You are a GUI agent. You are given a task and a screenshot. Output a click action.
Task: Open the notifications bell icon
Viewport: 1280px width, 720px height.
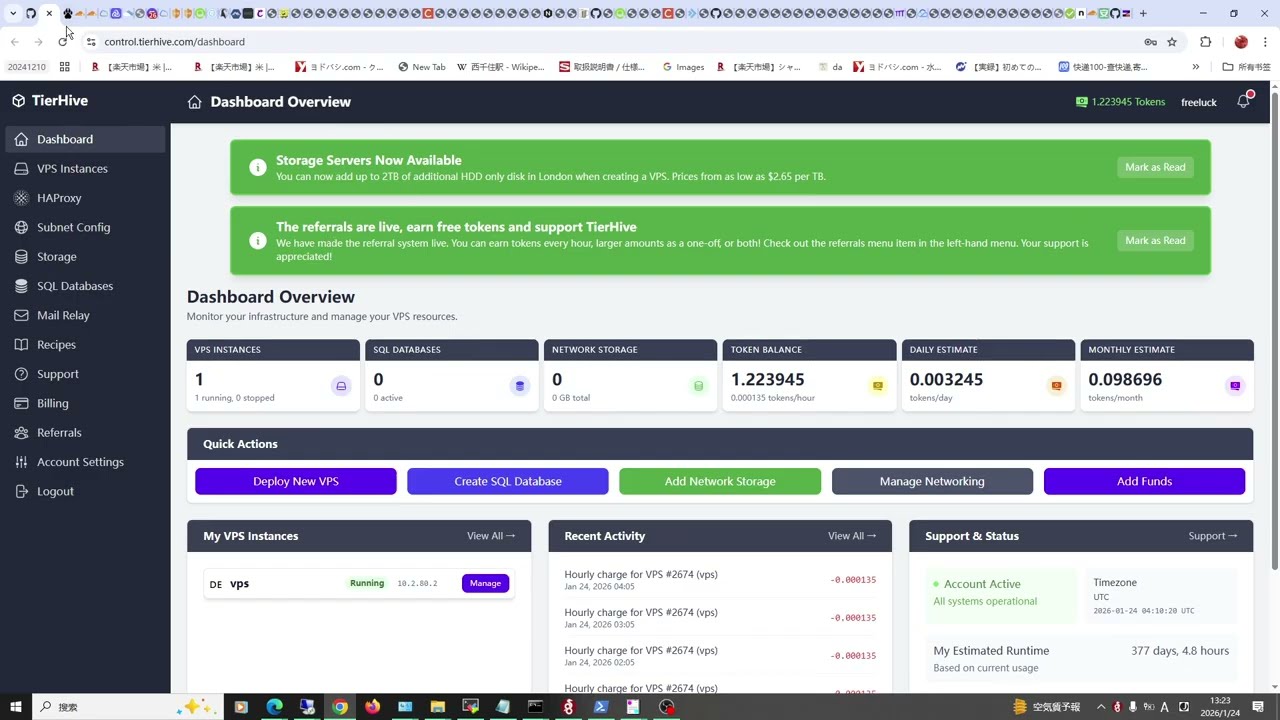pos(1243,101)
